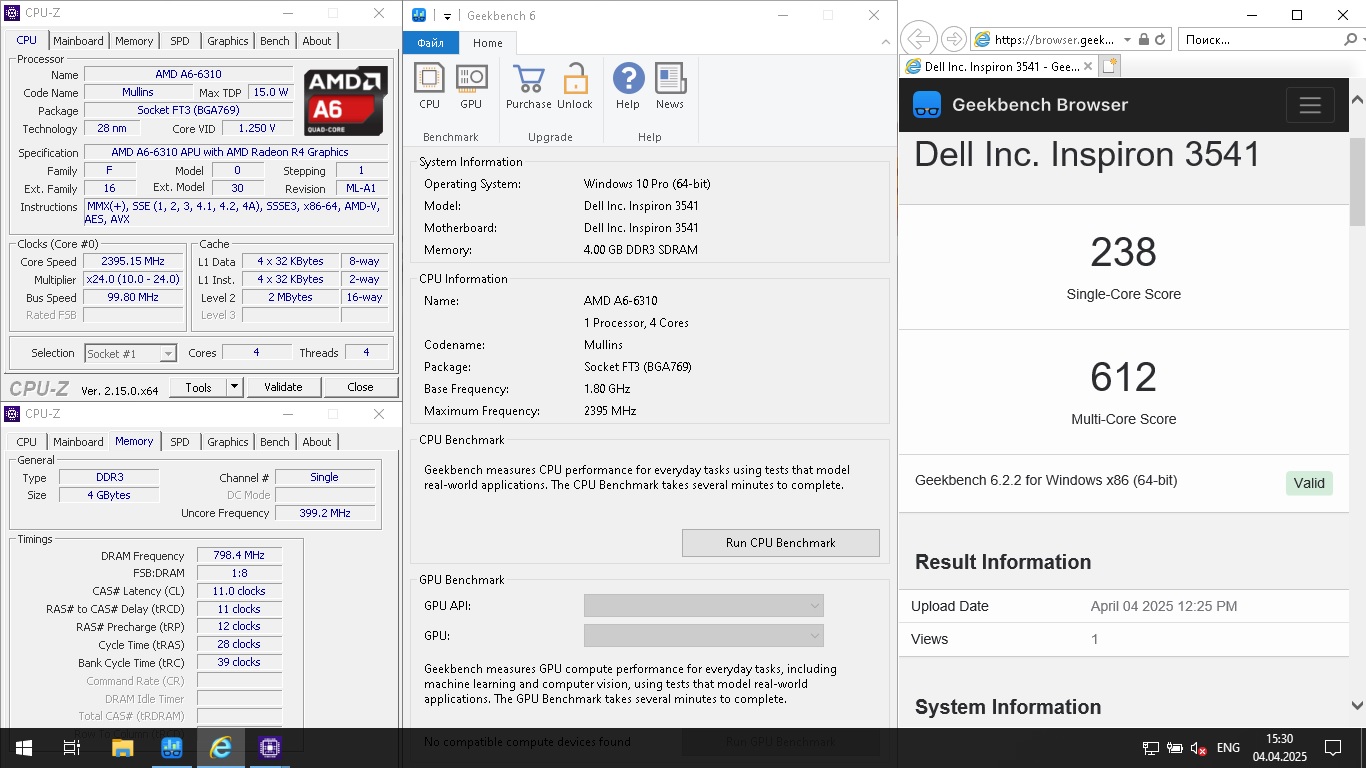
Task: Click the magnifier icon in IE search box
Action: pos(1350,40)
